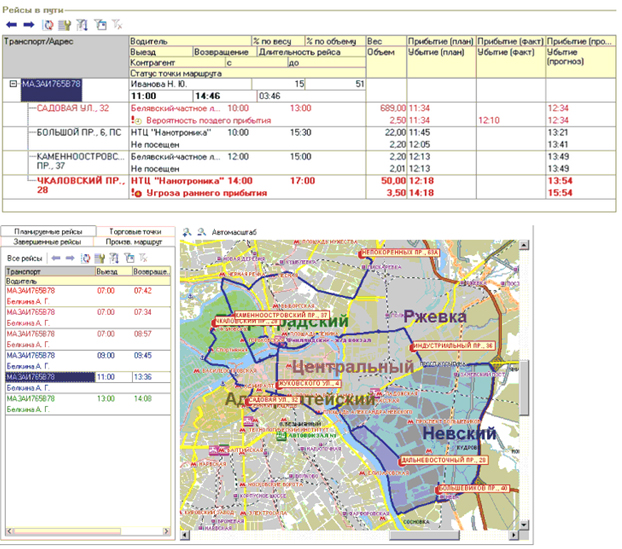Click the left arrow in the top toolbar
The height and width of the screenshot is (549, 622).
(12, 25)
